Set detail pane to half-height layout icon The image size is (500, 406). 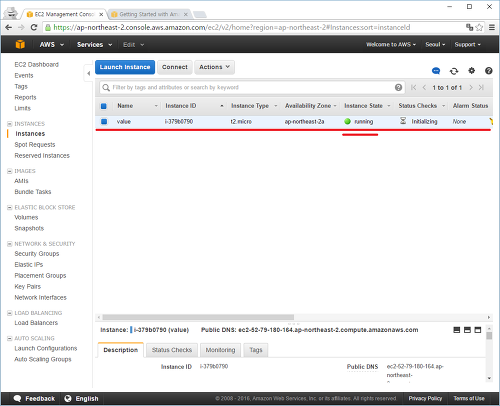click(x=467, y=330)
